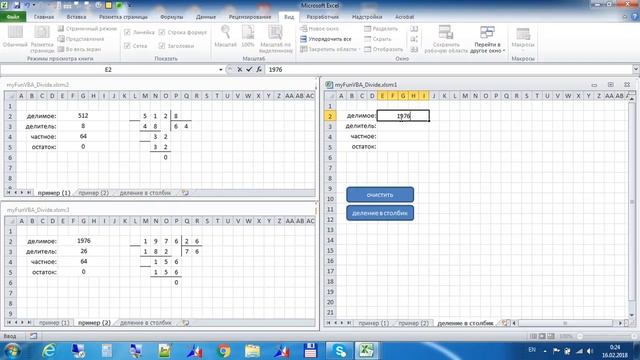Switch to the Рецензирование review ribbon tab
This screenshot has width=640, height=360.
pyautogui.click(x=250, y=17)
